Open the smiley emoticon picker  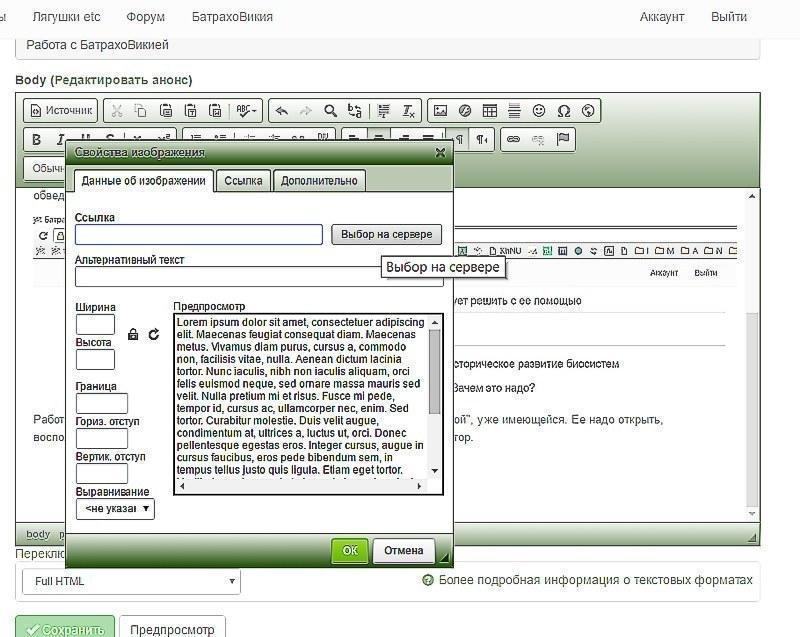[x=539, y=111]
